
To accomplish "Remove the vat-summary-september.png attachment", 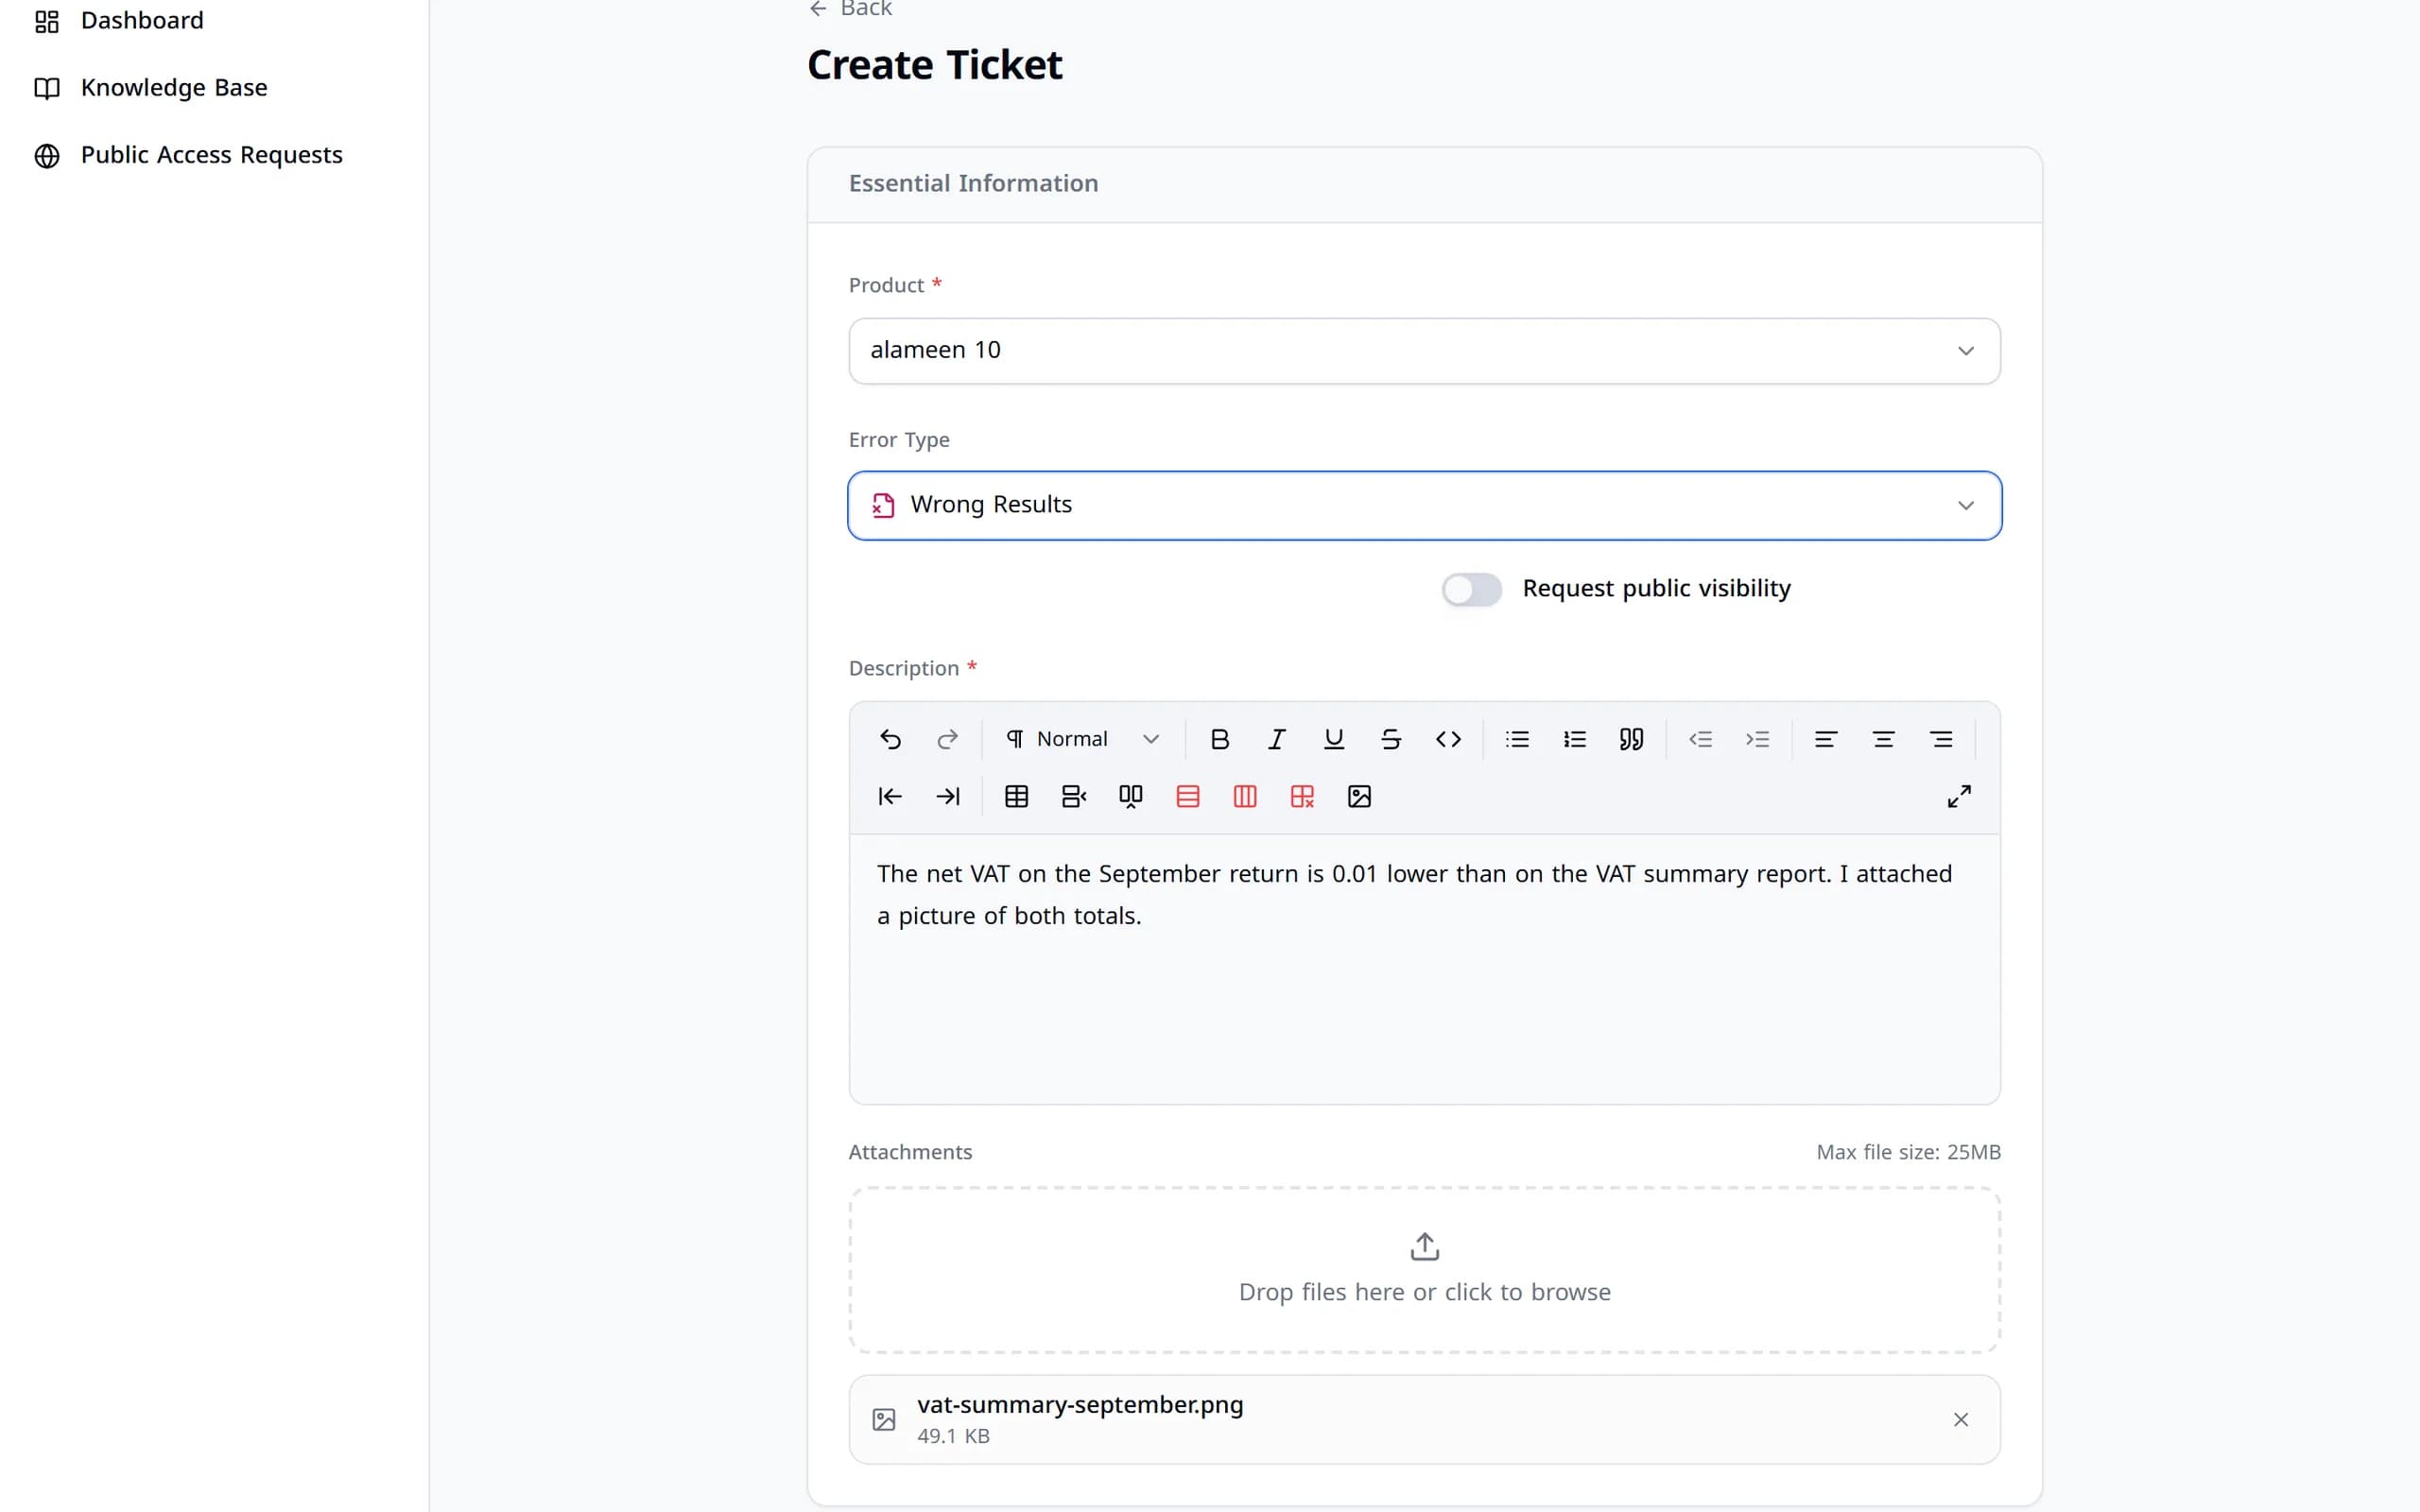I will pyautogui.click(x=1960, y=1419).
